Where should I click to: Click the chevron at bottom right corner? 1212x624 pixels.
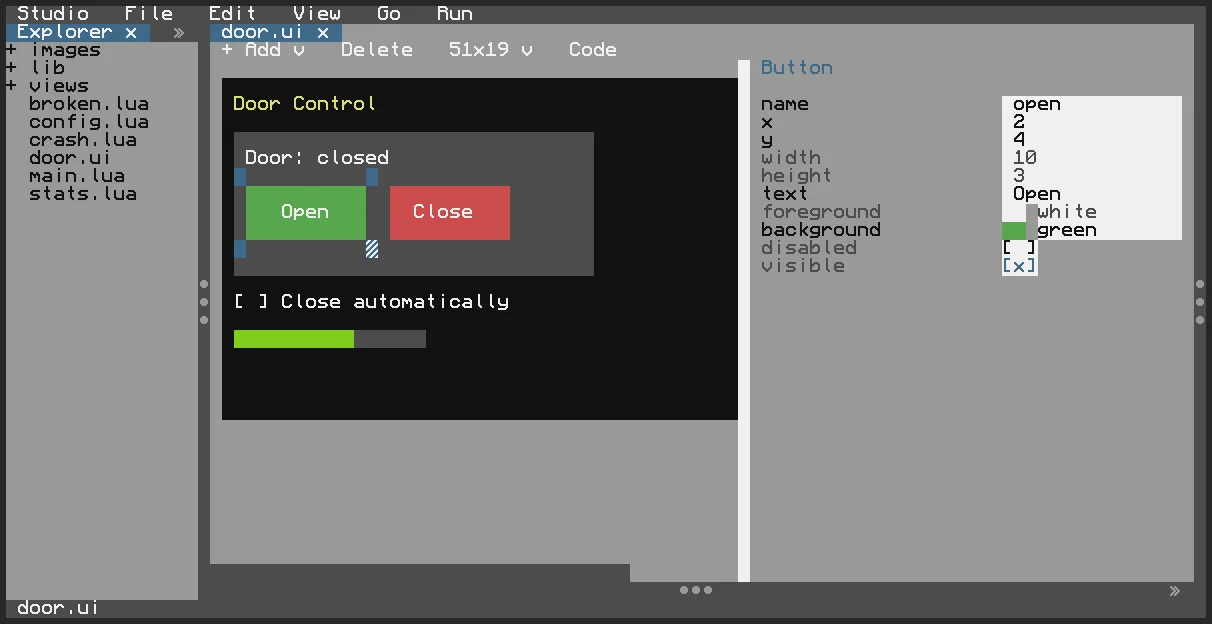[x=1175, y=591]
